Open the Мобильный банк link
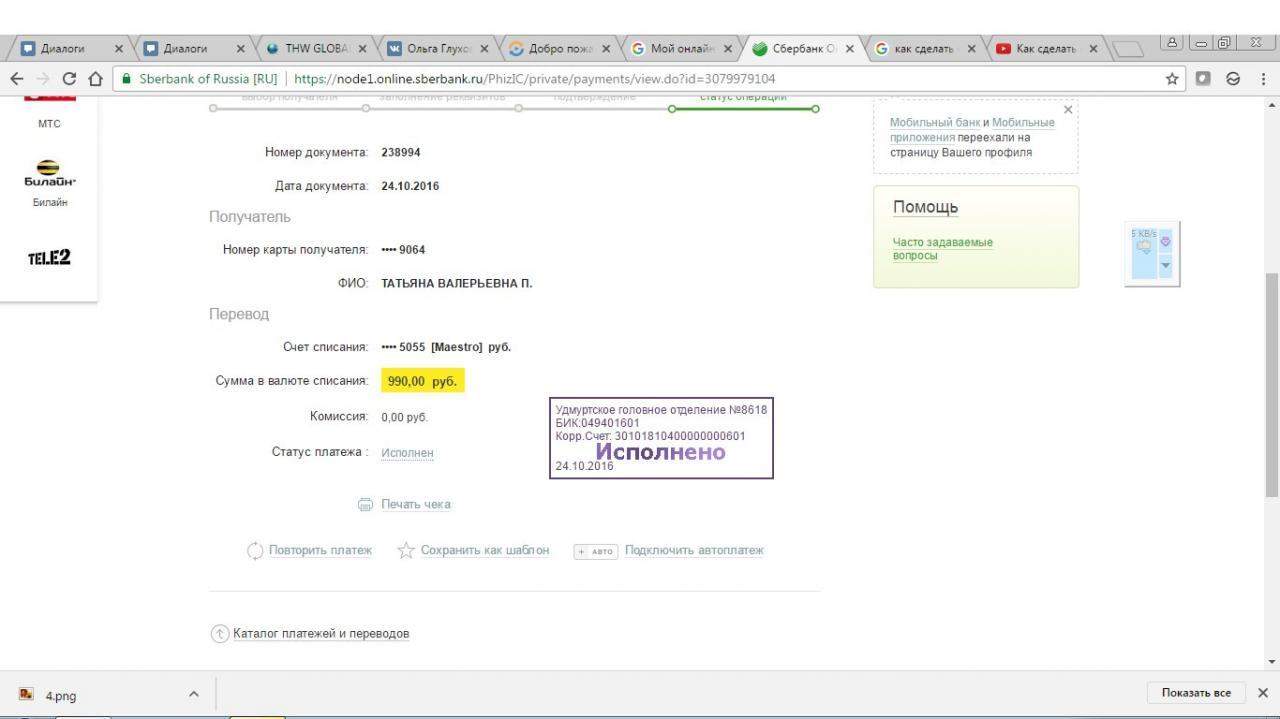The height and width of the screenshot is (719, 1280). click(x=935, y=123)
